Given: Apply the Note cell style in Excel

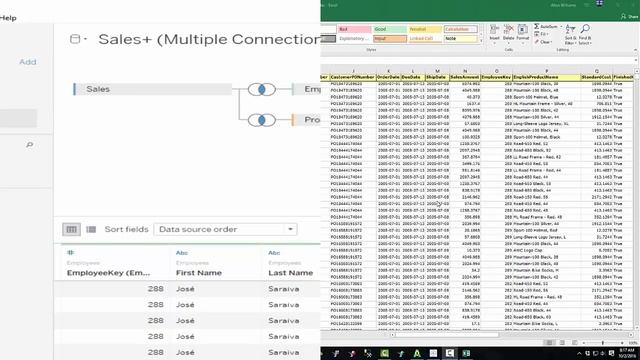Looking at the screenshot, I should coord(460,39).
